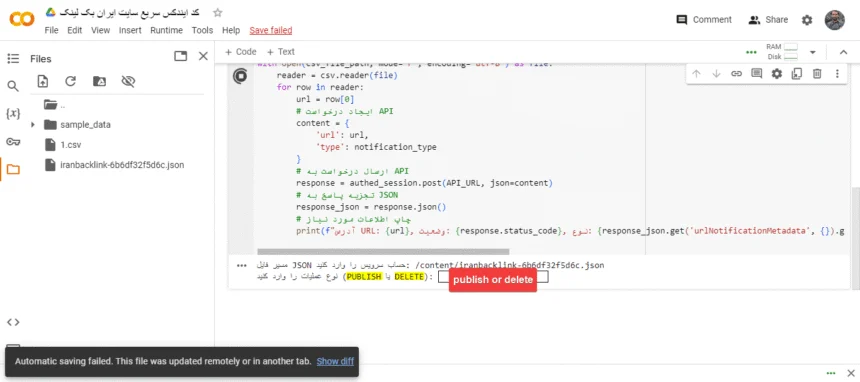Star this notebook title
860x382 pixels.
pos(218,13)
